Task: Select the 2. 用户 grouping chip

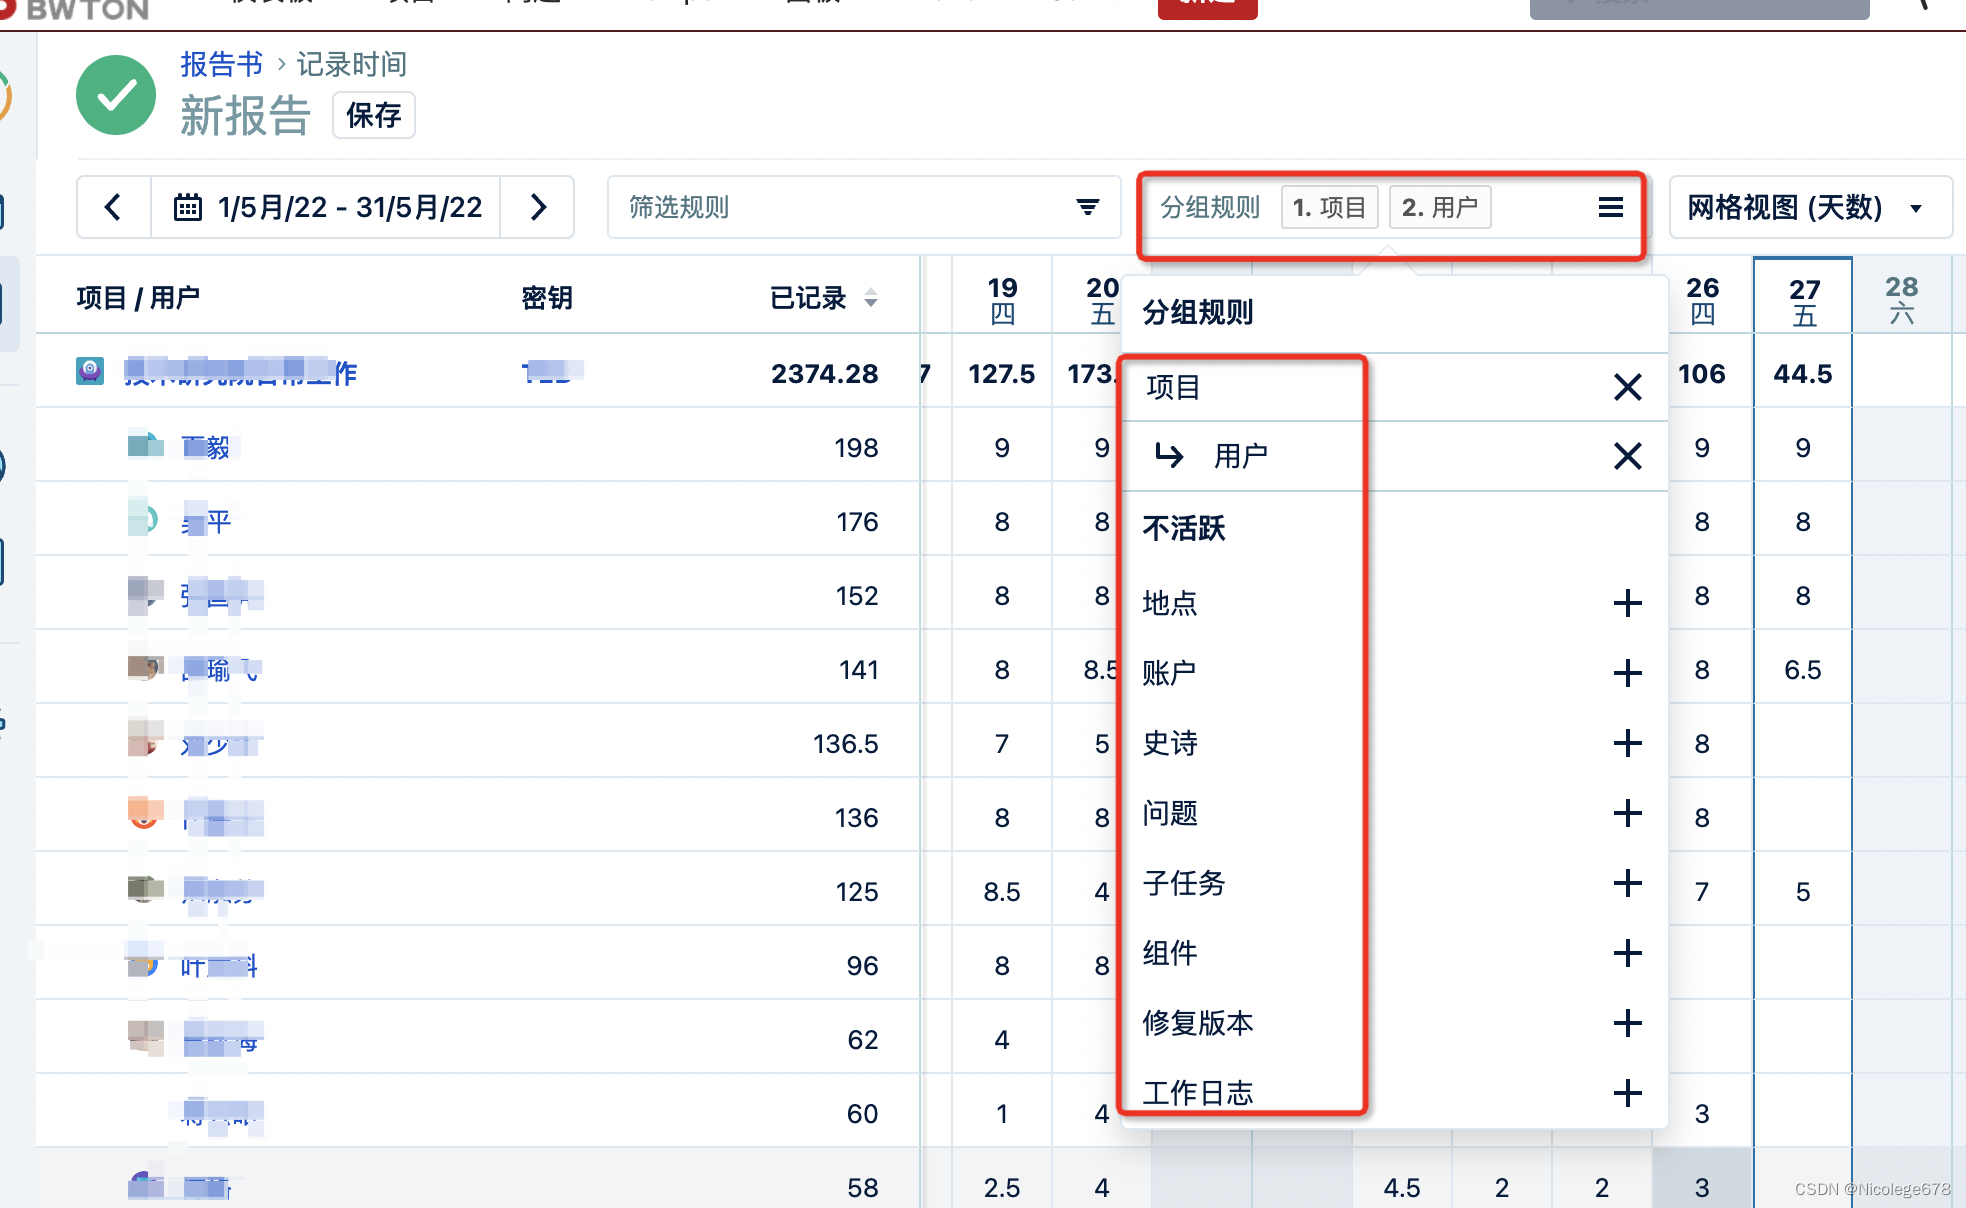Action: (1439, 207)
